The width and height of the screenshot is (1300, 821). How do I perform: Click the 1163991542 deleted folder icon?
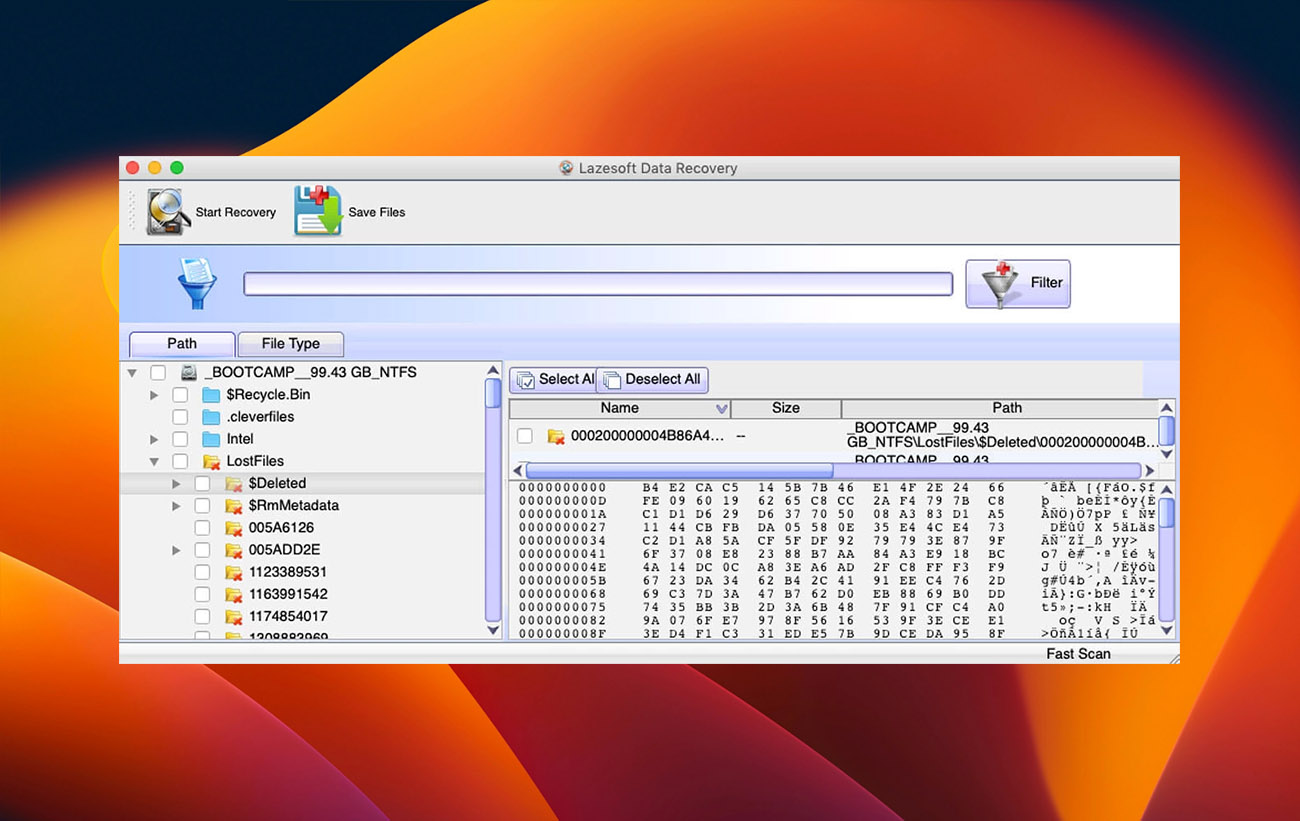pos(233,594)
